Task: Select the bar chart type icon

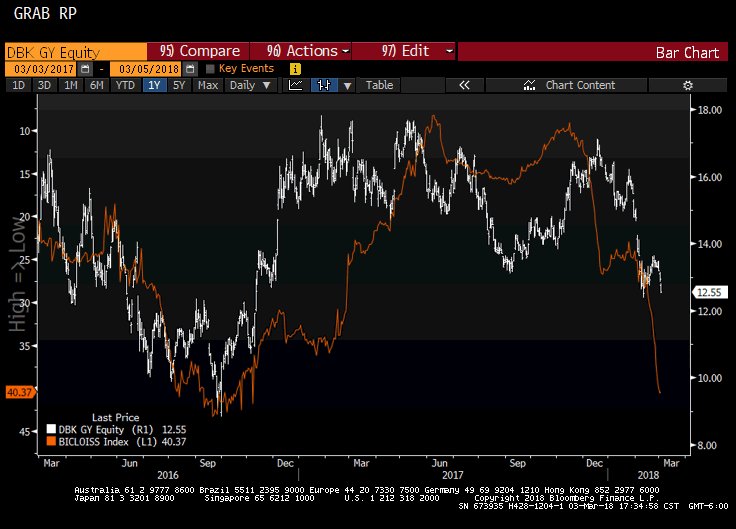Action: 324,85
